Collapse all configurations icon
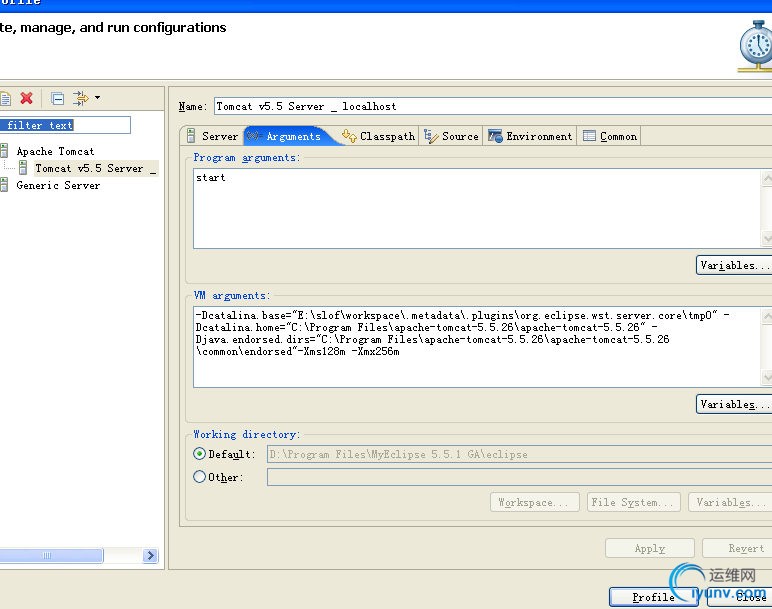Image resolution: width=772 pixels, height=609 pixels. 58,99
